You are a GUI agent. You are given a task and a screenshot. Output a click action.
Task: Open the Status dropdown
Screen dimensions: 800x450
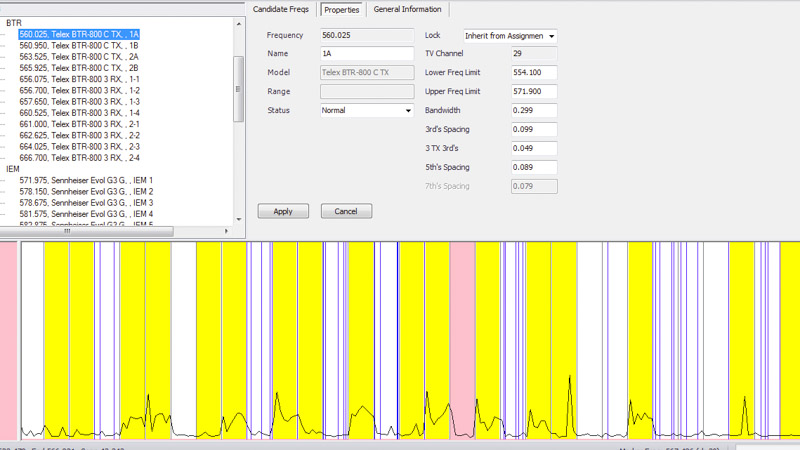tap(366, 111)
